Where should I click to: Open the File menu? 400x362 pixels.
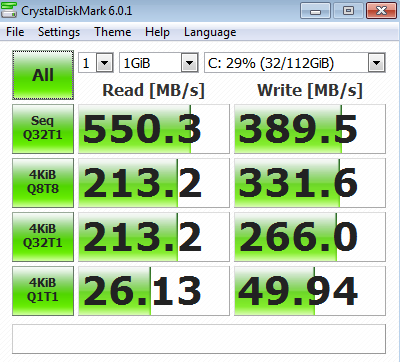(15, 32)
